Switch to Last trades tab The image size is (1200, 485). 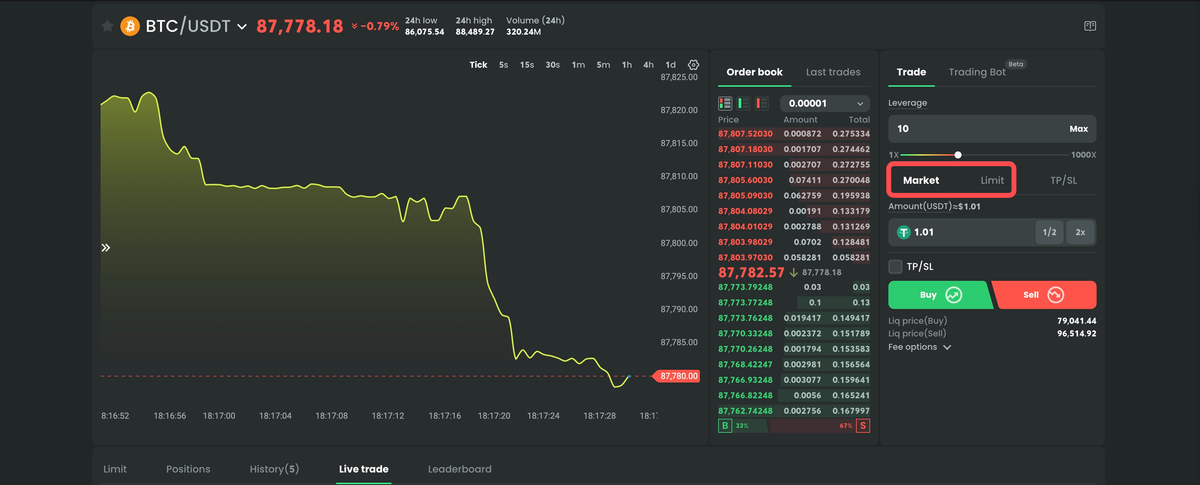click(x=833, y=72)
